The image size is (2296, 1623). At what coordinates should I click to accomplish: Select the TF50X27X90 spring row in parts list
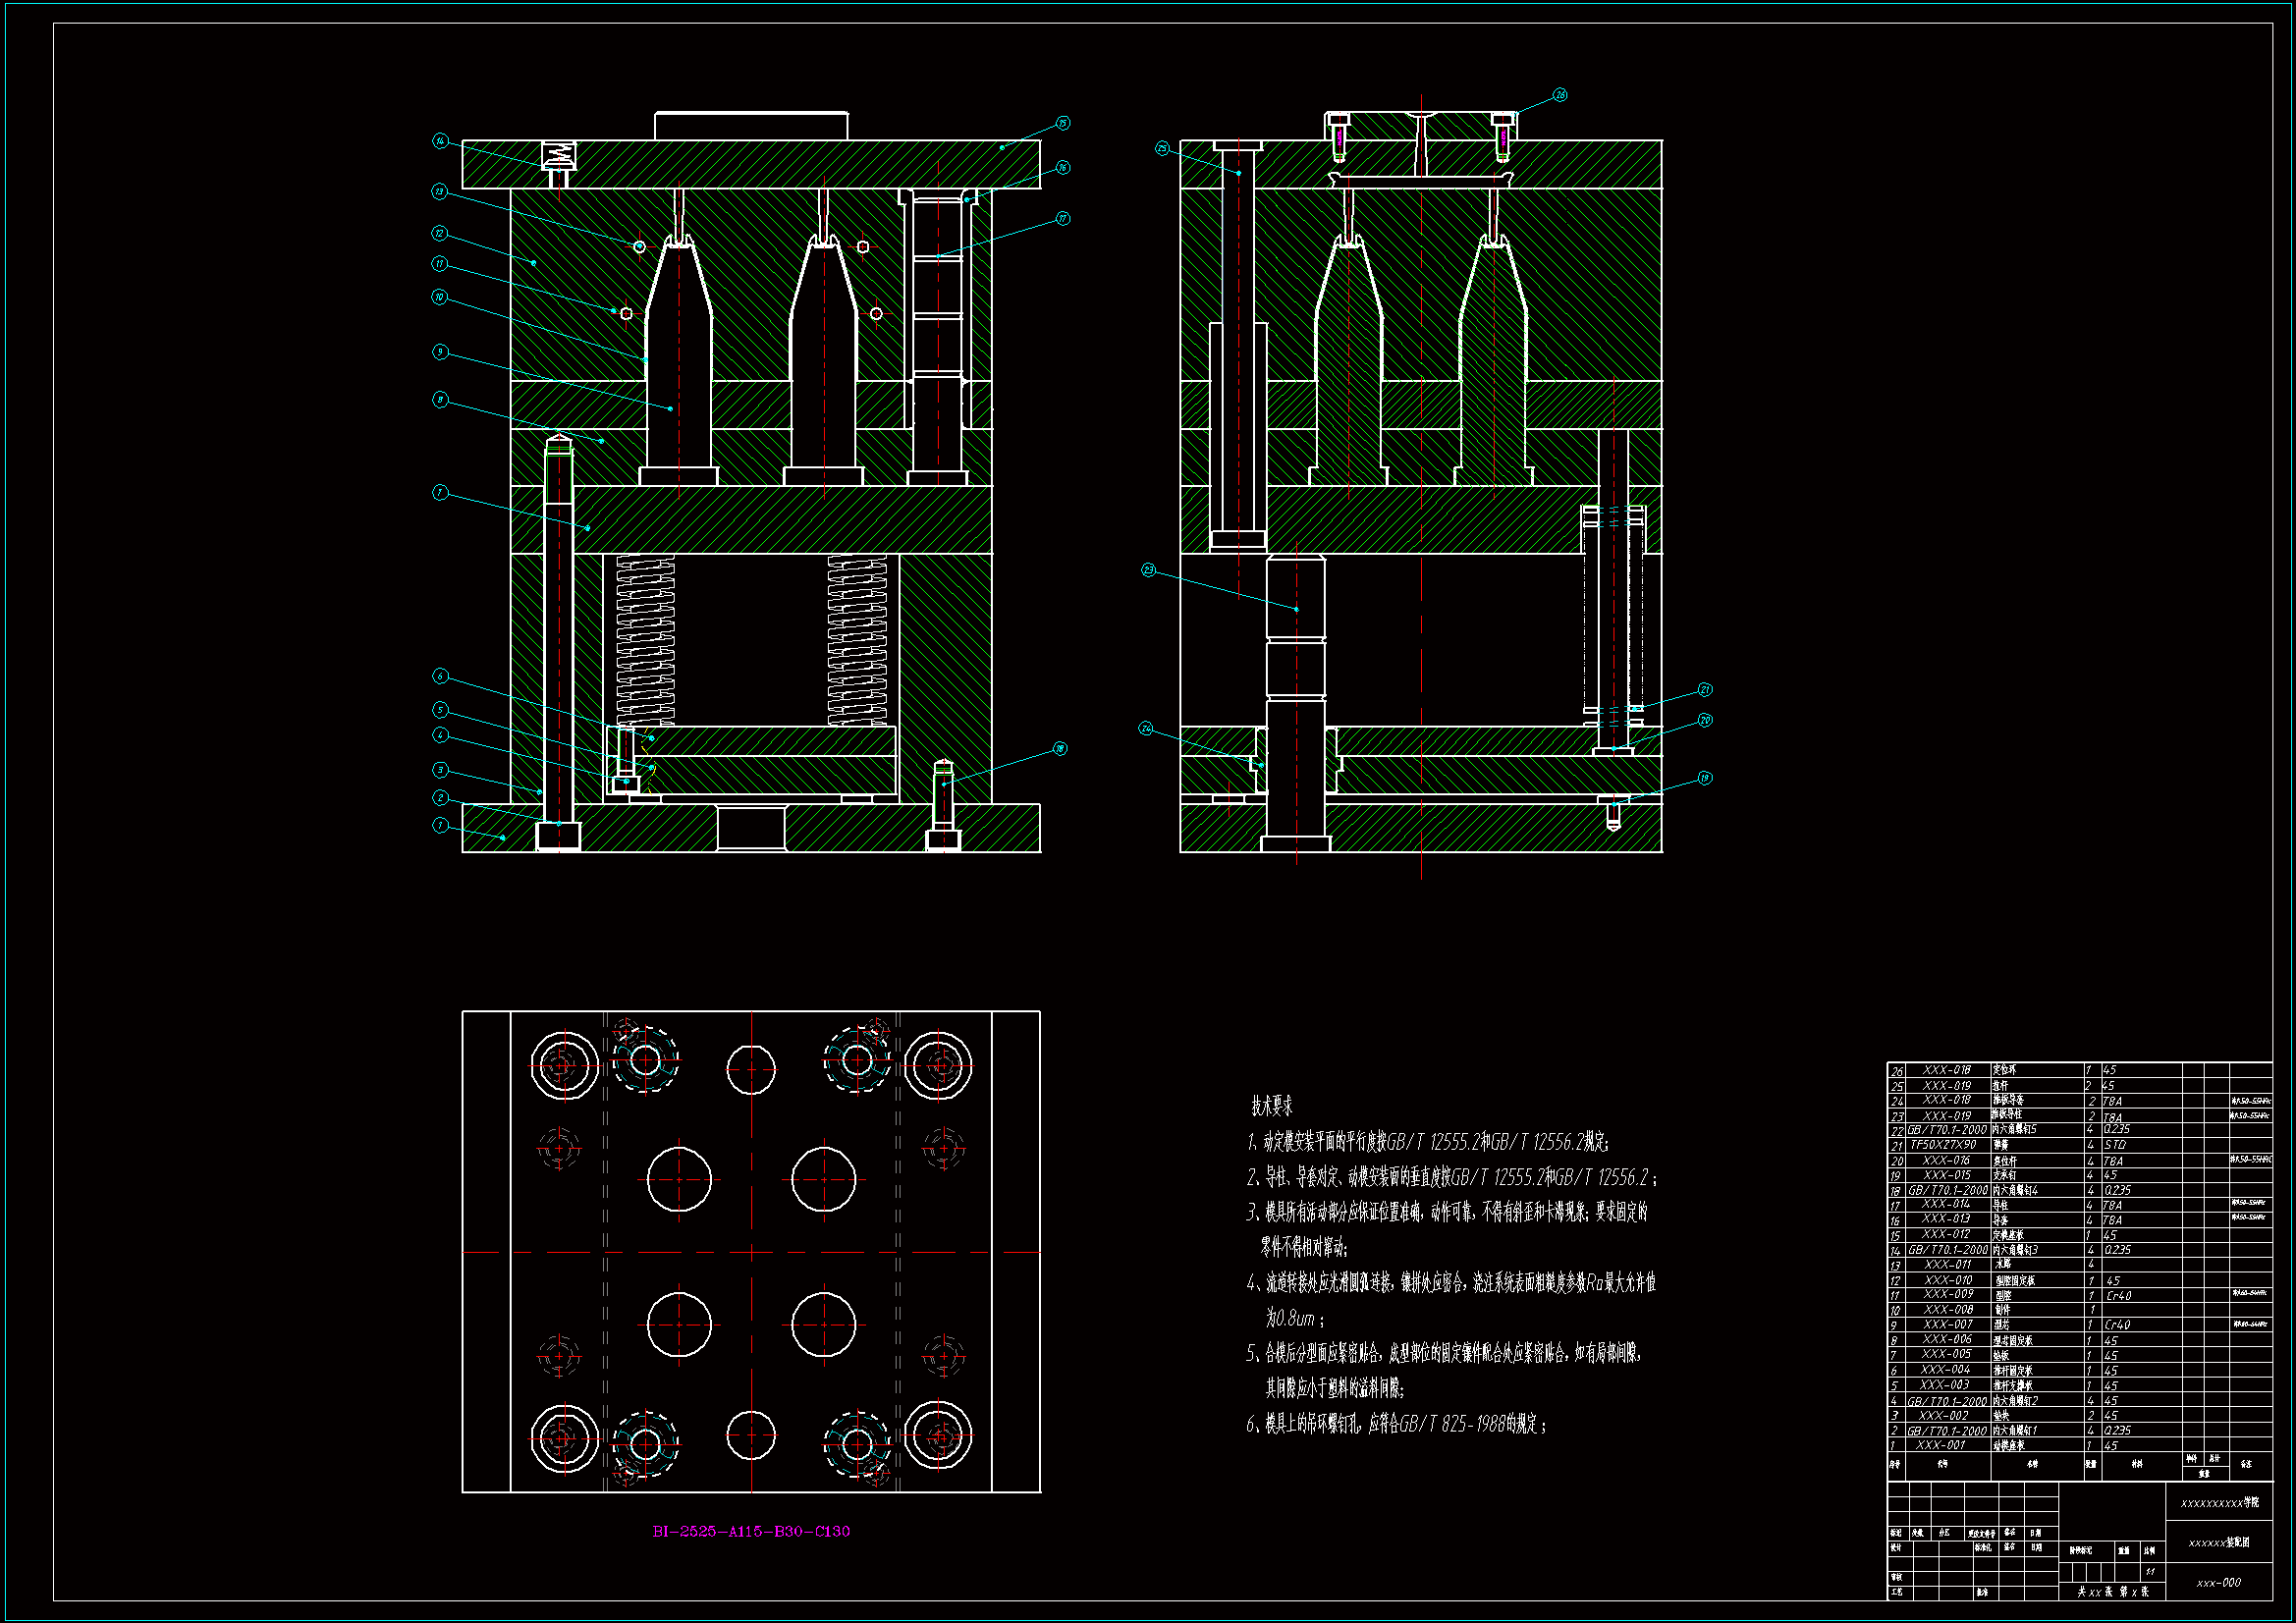click(1945, 1145)
